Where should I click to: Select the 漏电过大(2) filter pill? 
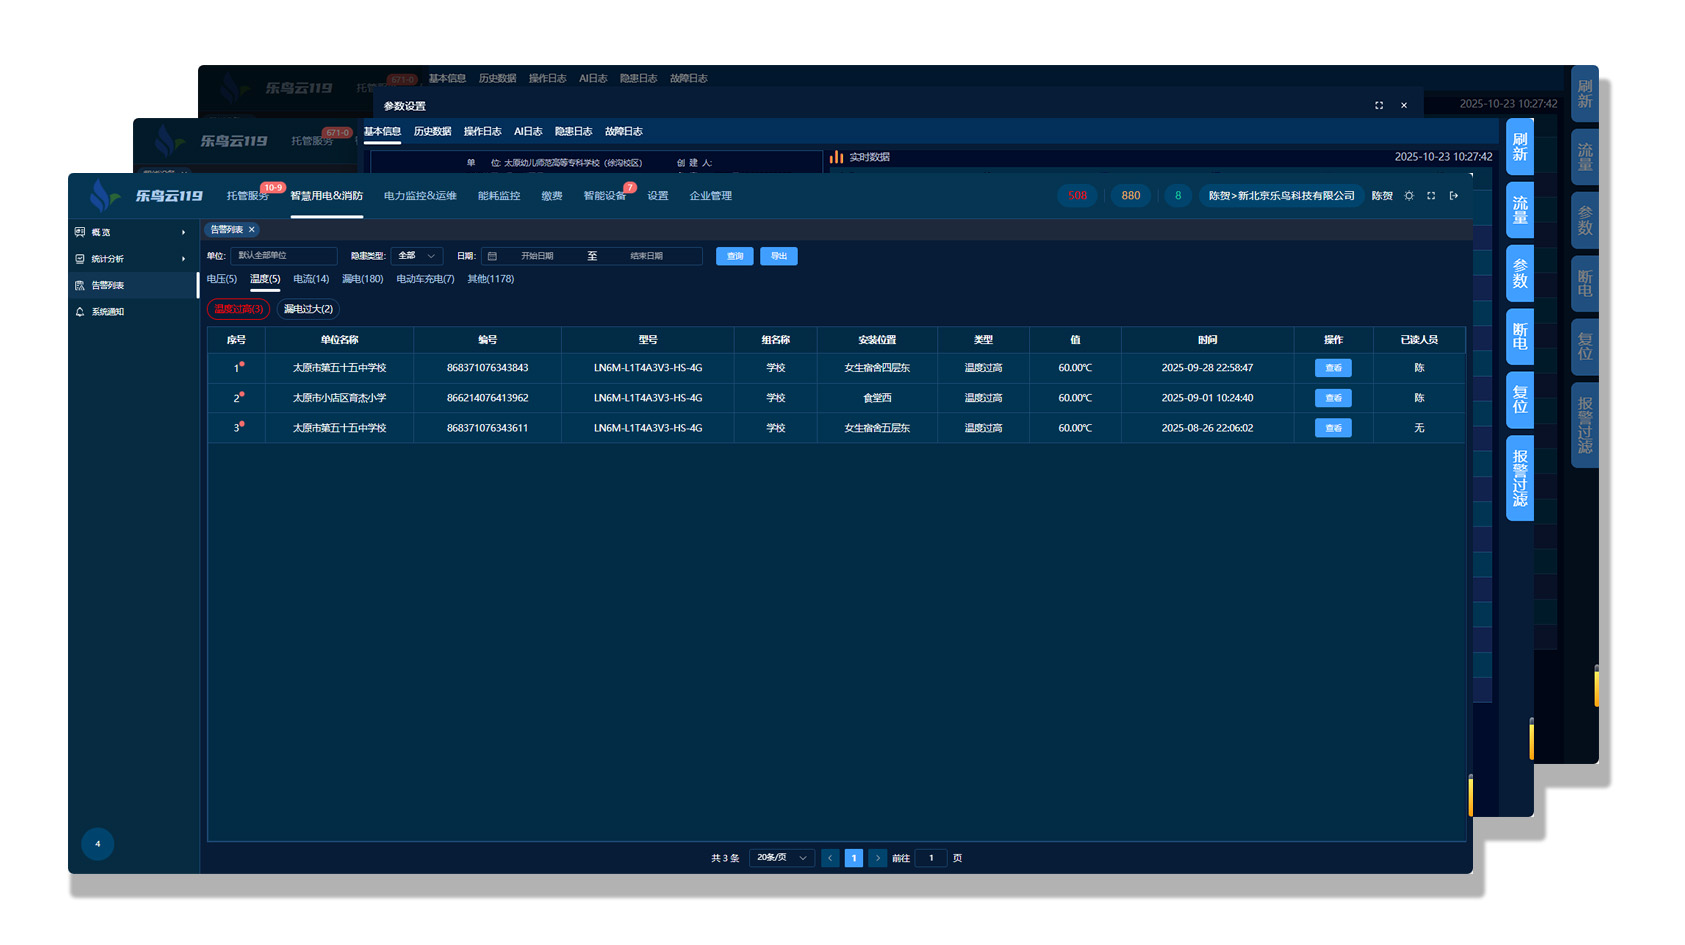point(308,309)
